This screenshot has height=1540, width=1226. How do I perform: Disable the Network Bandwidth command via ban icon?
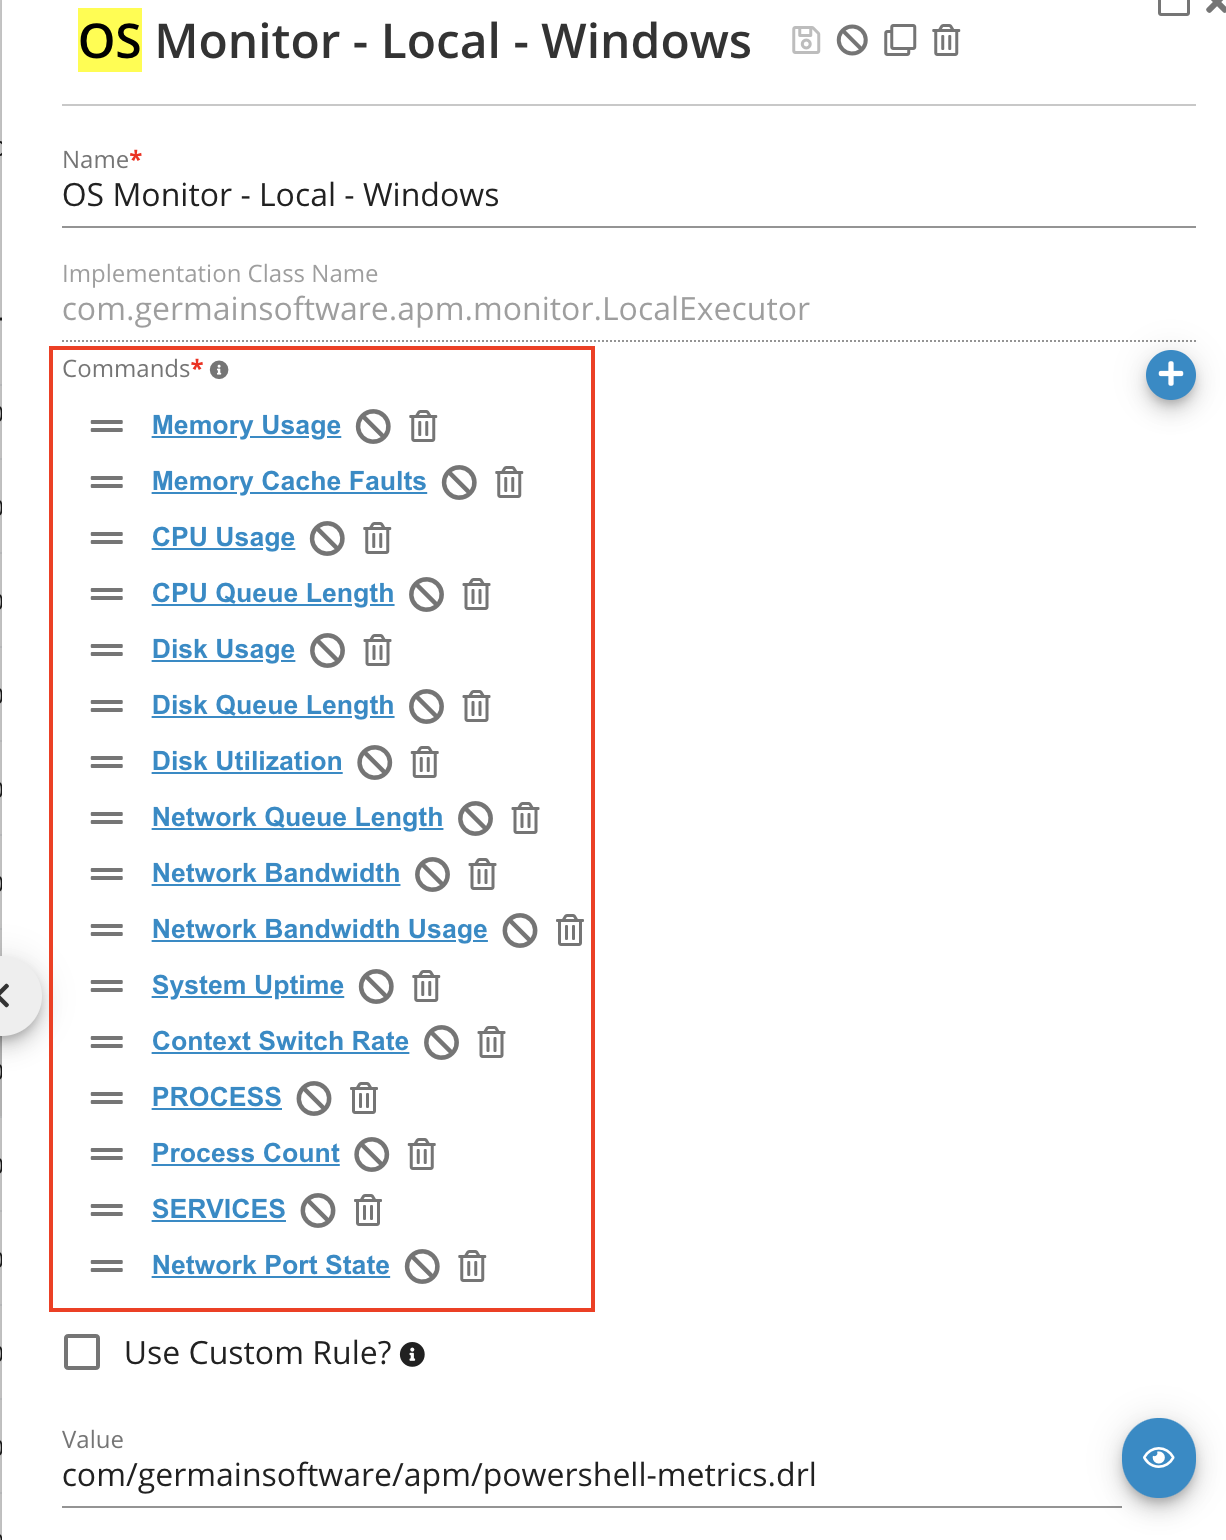(x=431, y=875)
